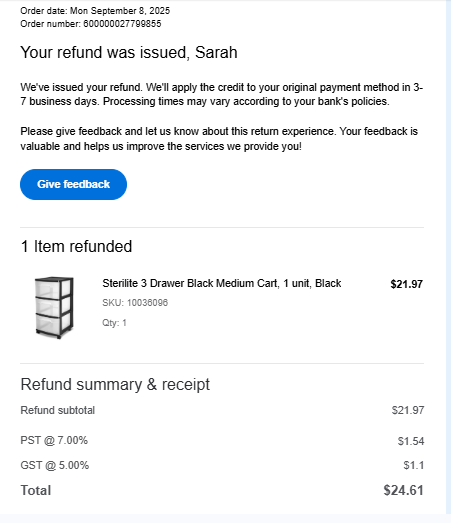This screenshot has height=523, width=451.
Task: Click the 'Your refund was issued, Sarah' heading
Action: [129, 52]
